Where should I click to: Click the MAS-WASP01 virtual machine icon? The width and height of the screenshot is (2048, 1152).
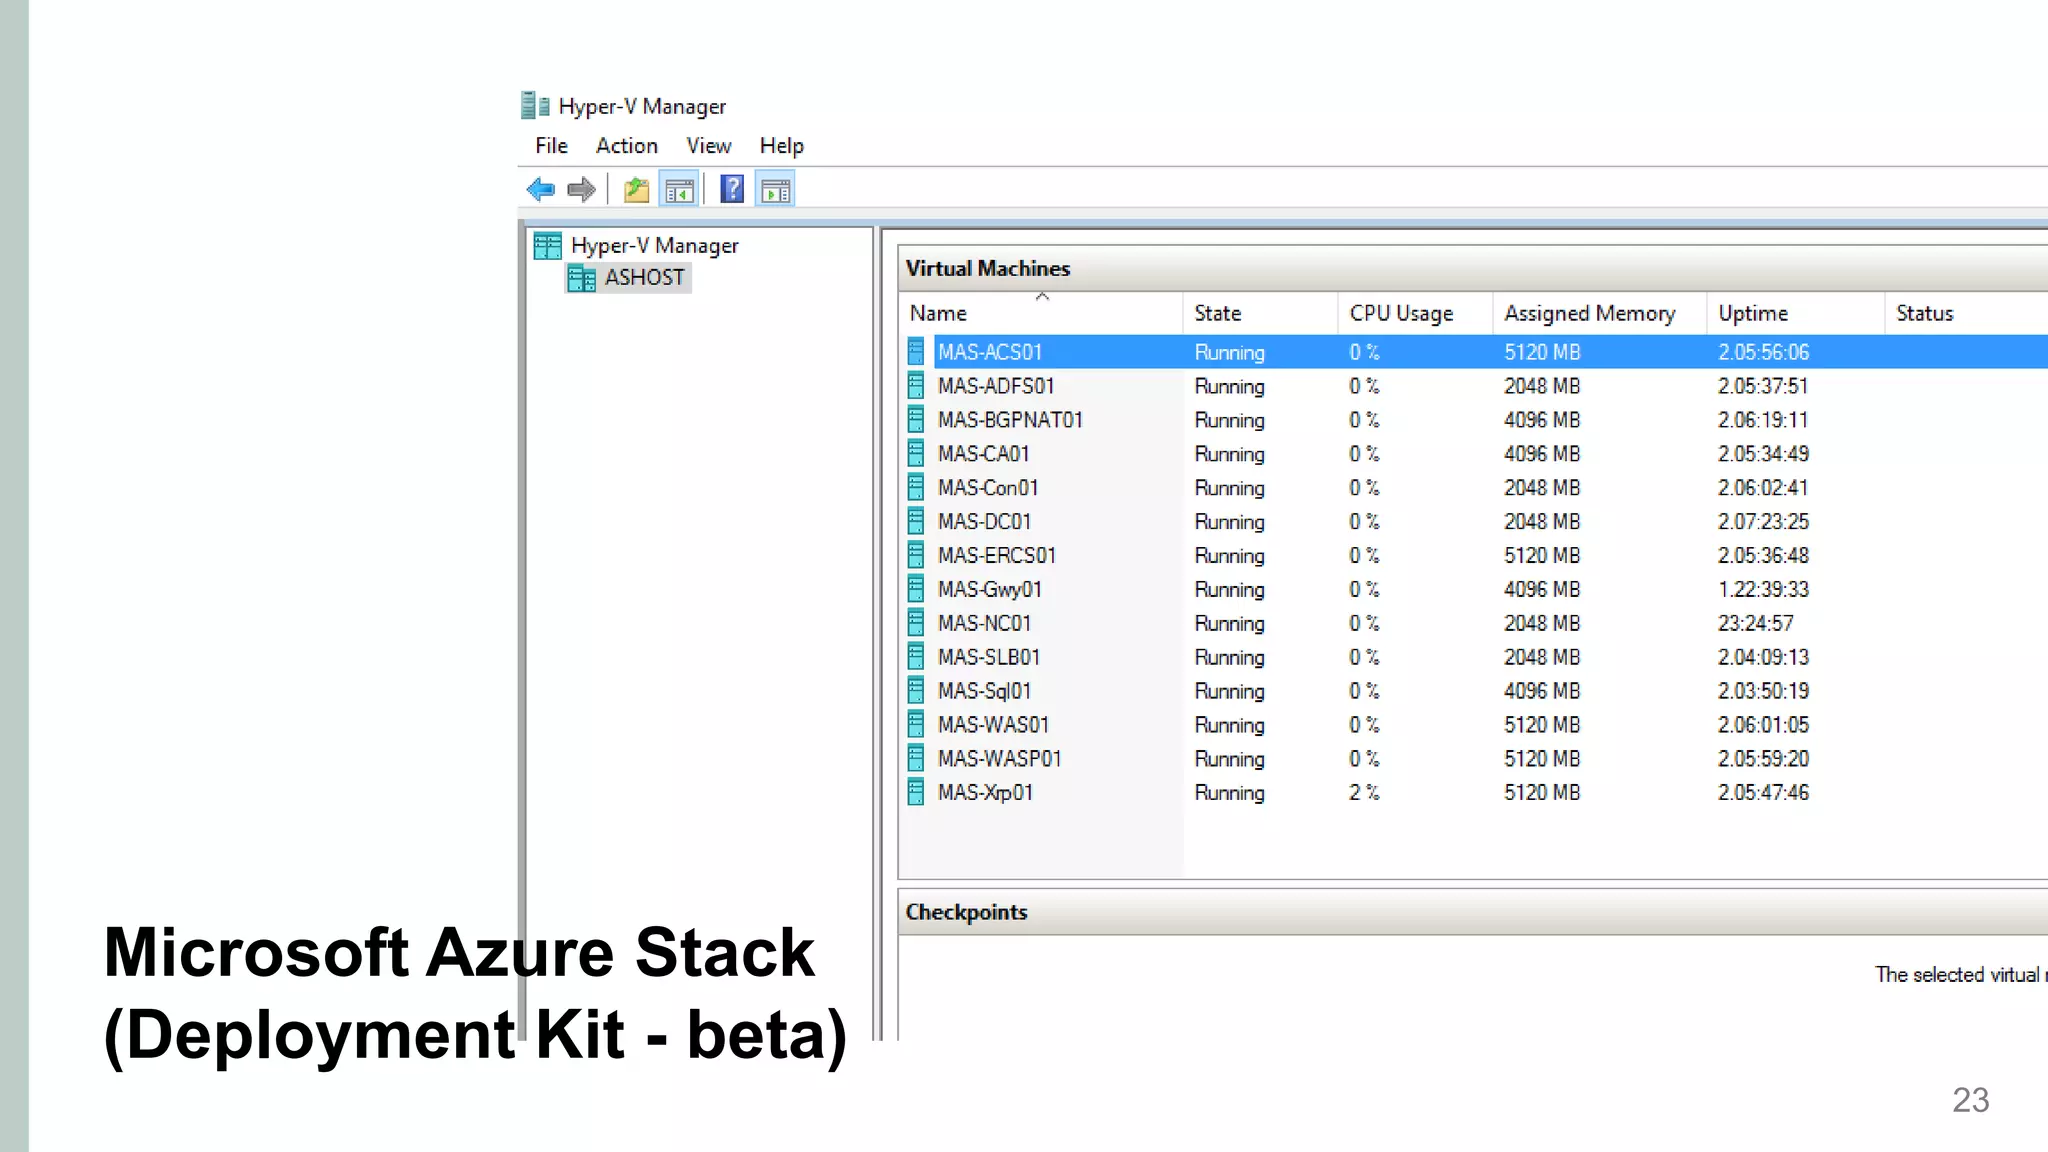pyautogui.click(x=916, y=758)
